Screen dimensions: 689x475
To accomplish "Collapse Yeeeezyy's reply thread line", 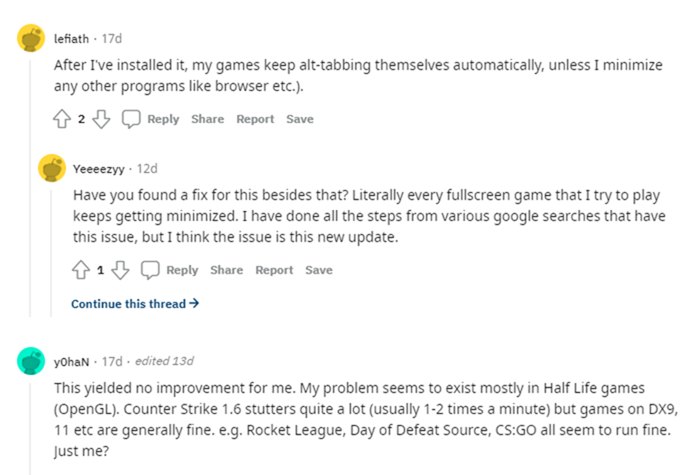I will [51, 254].
